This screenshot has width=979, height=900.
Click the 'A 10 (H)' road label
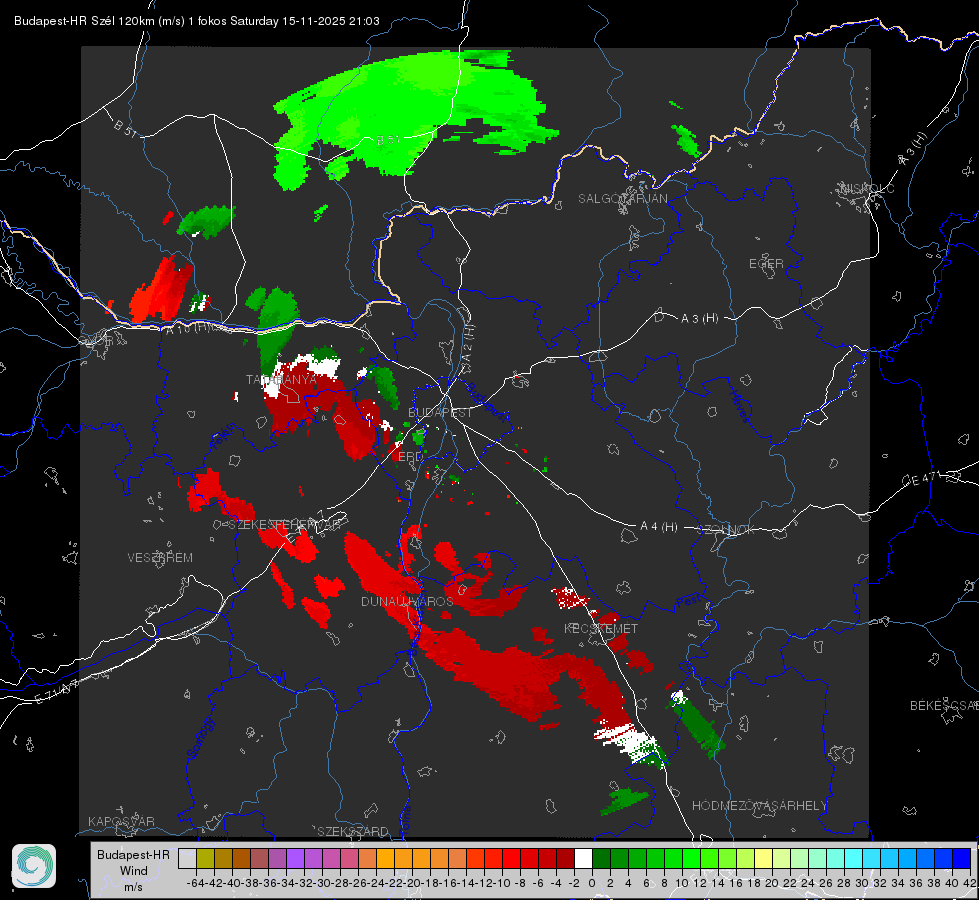189,329
